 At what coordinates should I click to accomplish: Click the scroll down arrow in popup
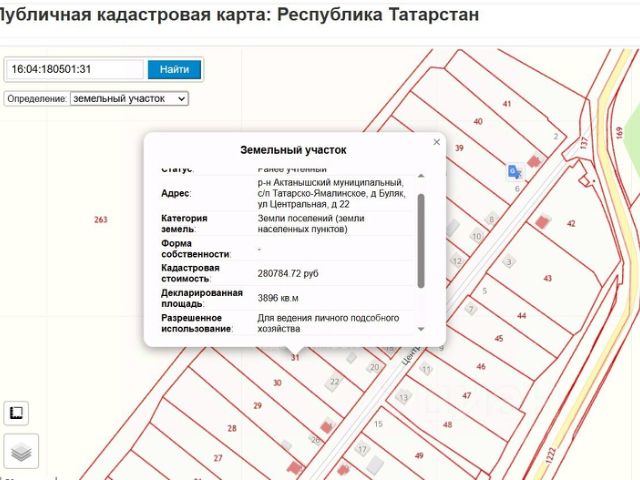421,329
